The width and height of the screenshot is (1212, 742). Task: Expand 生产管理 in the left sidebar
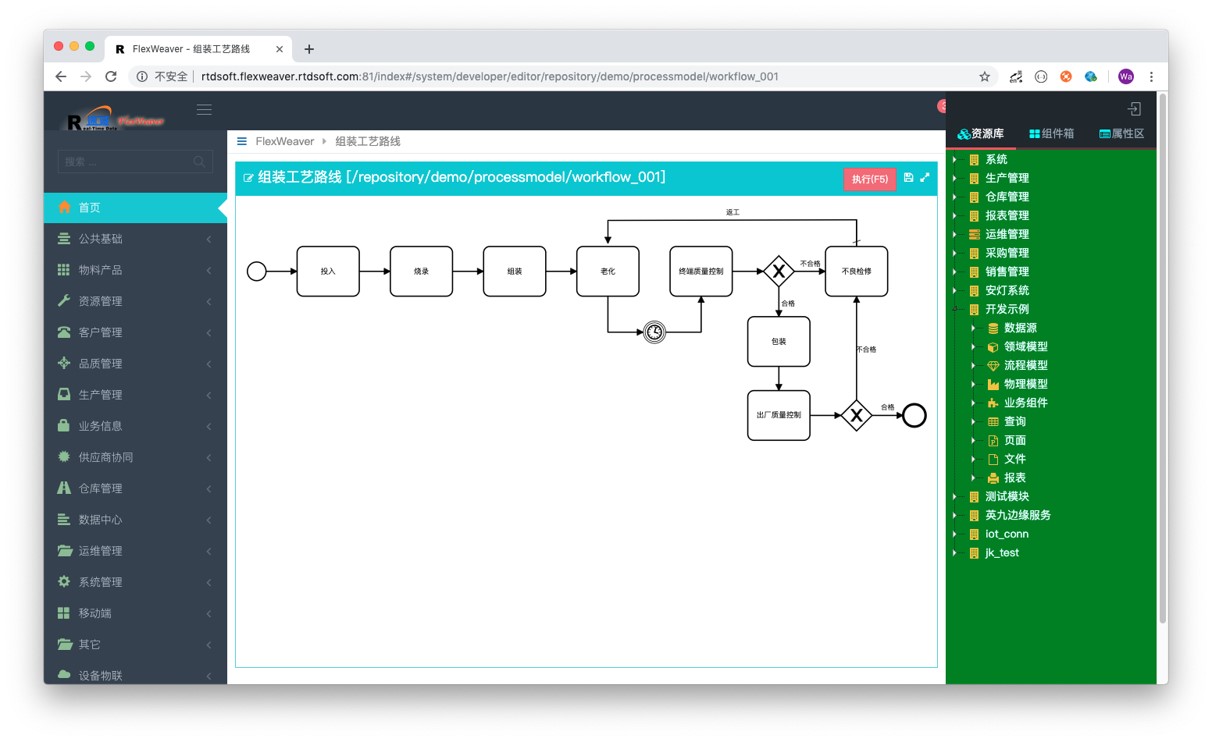click(135, 395)
